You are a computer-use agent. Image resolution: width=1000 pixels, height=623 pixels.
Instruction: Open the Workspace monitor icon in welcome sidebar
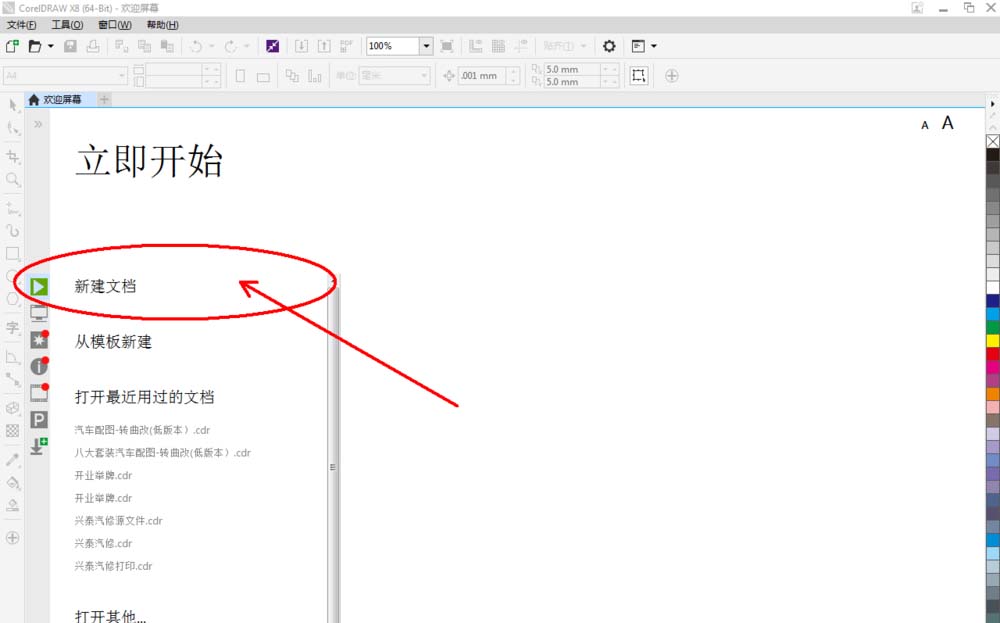tap(39, 313)
